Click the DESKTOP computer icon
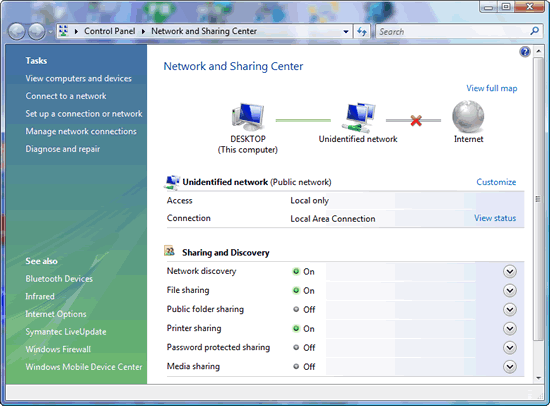The width and height of the screenshot is (550, 406). 248,117
